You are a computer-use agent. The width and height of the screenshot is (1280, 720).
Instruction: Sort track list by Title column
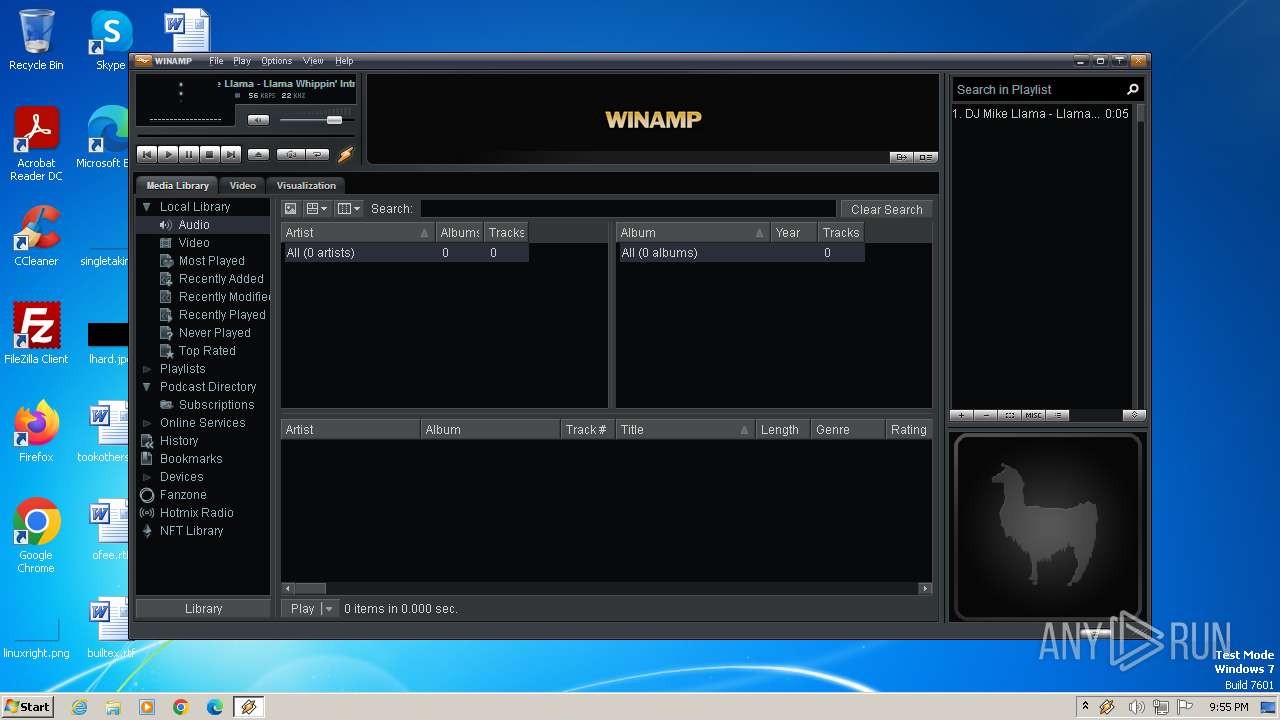coord(685,430)
